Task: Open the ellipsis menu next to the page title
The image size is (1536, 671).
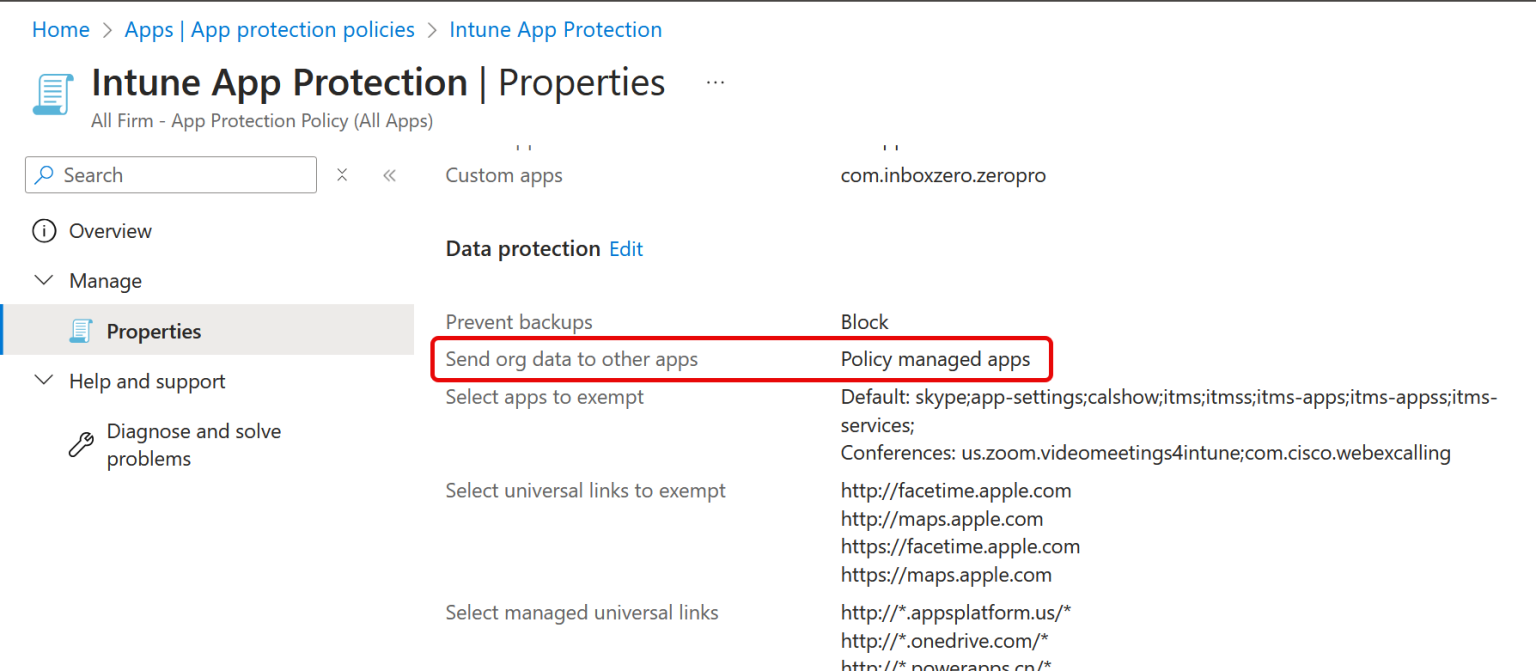Action: (x=715, y=82)
